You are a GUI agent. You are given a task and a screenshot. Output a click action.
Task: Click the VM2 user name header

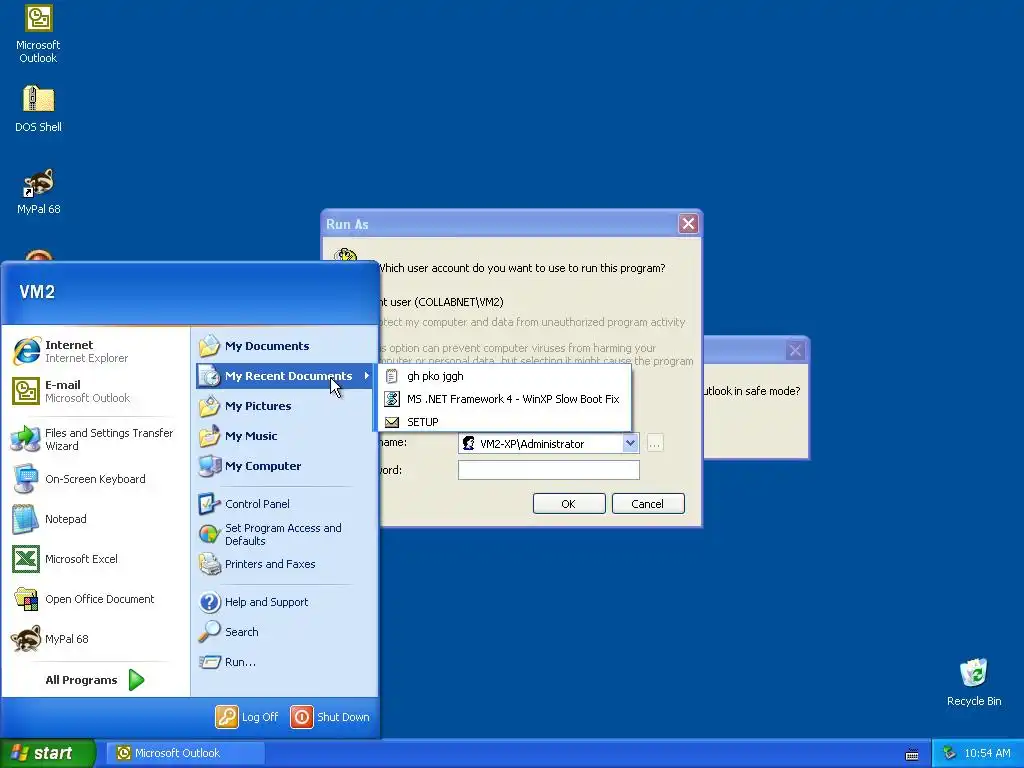click(37, 292)
